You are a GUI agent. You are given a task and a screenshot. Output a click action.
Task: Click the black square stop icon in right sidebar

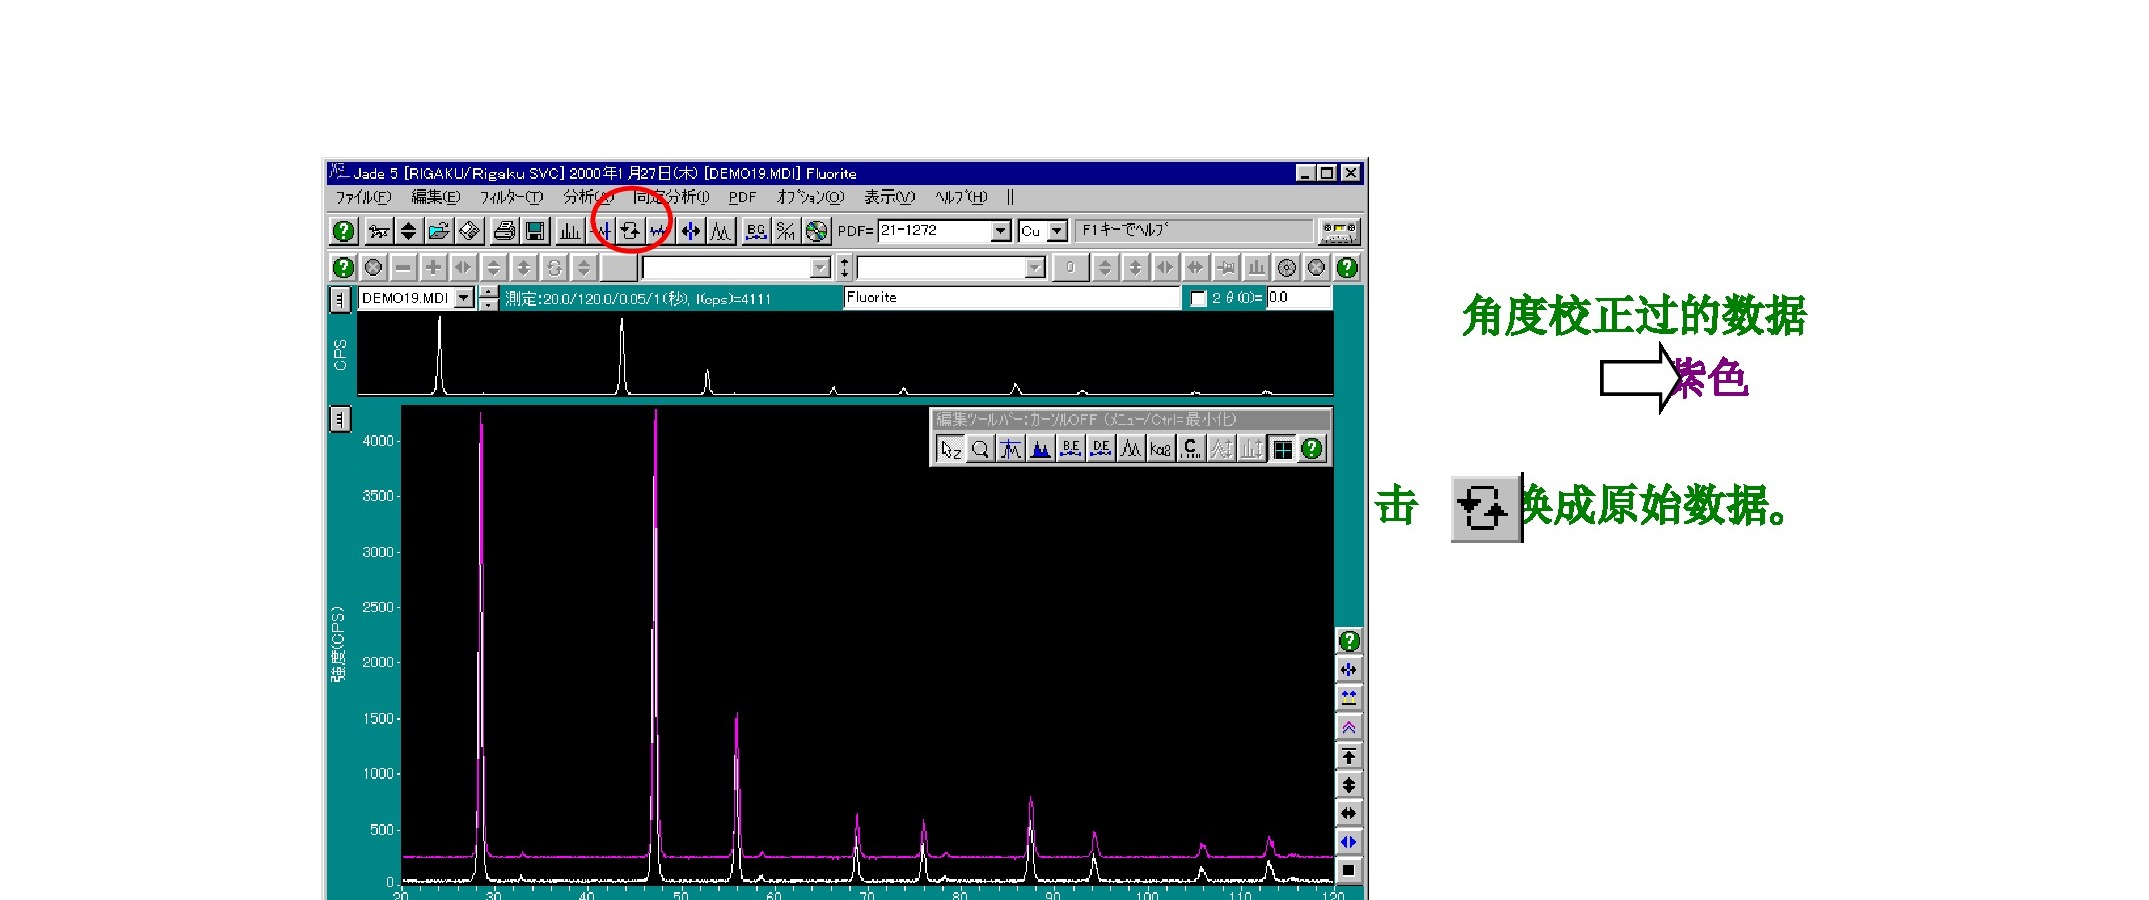click(x=1349, y=871)
